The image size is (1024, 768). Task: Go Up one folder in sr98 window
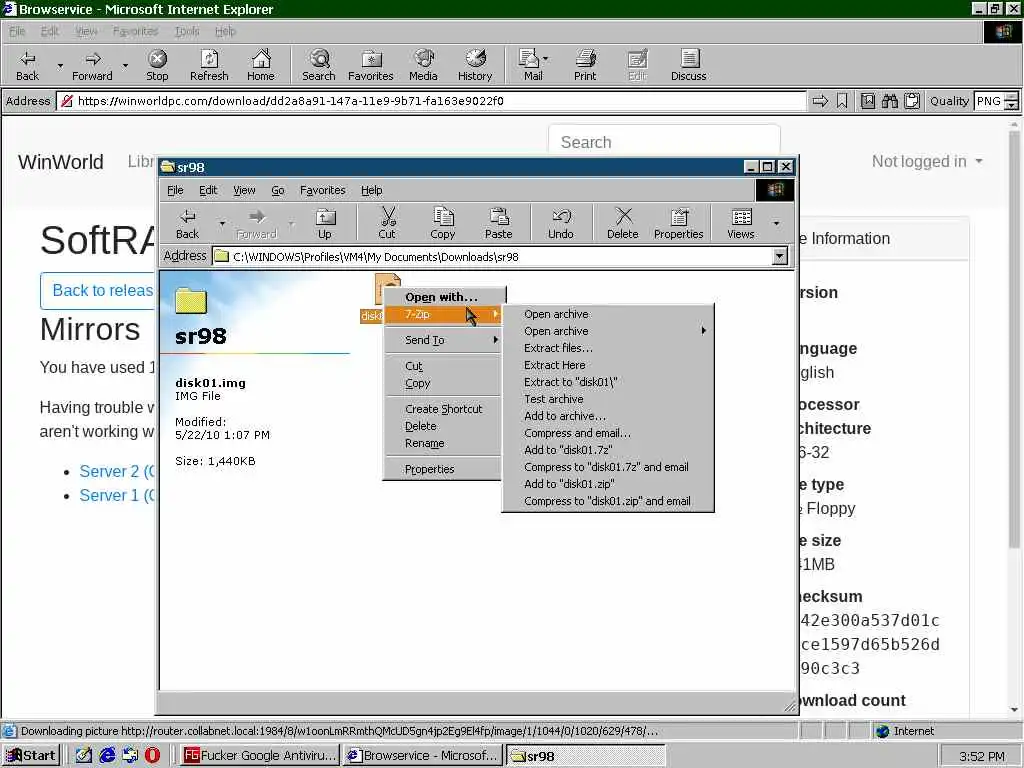point(325,224)
